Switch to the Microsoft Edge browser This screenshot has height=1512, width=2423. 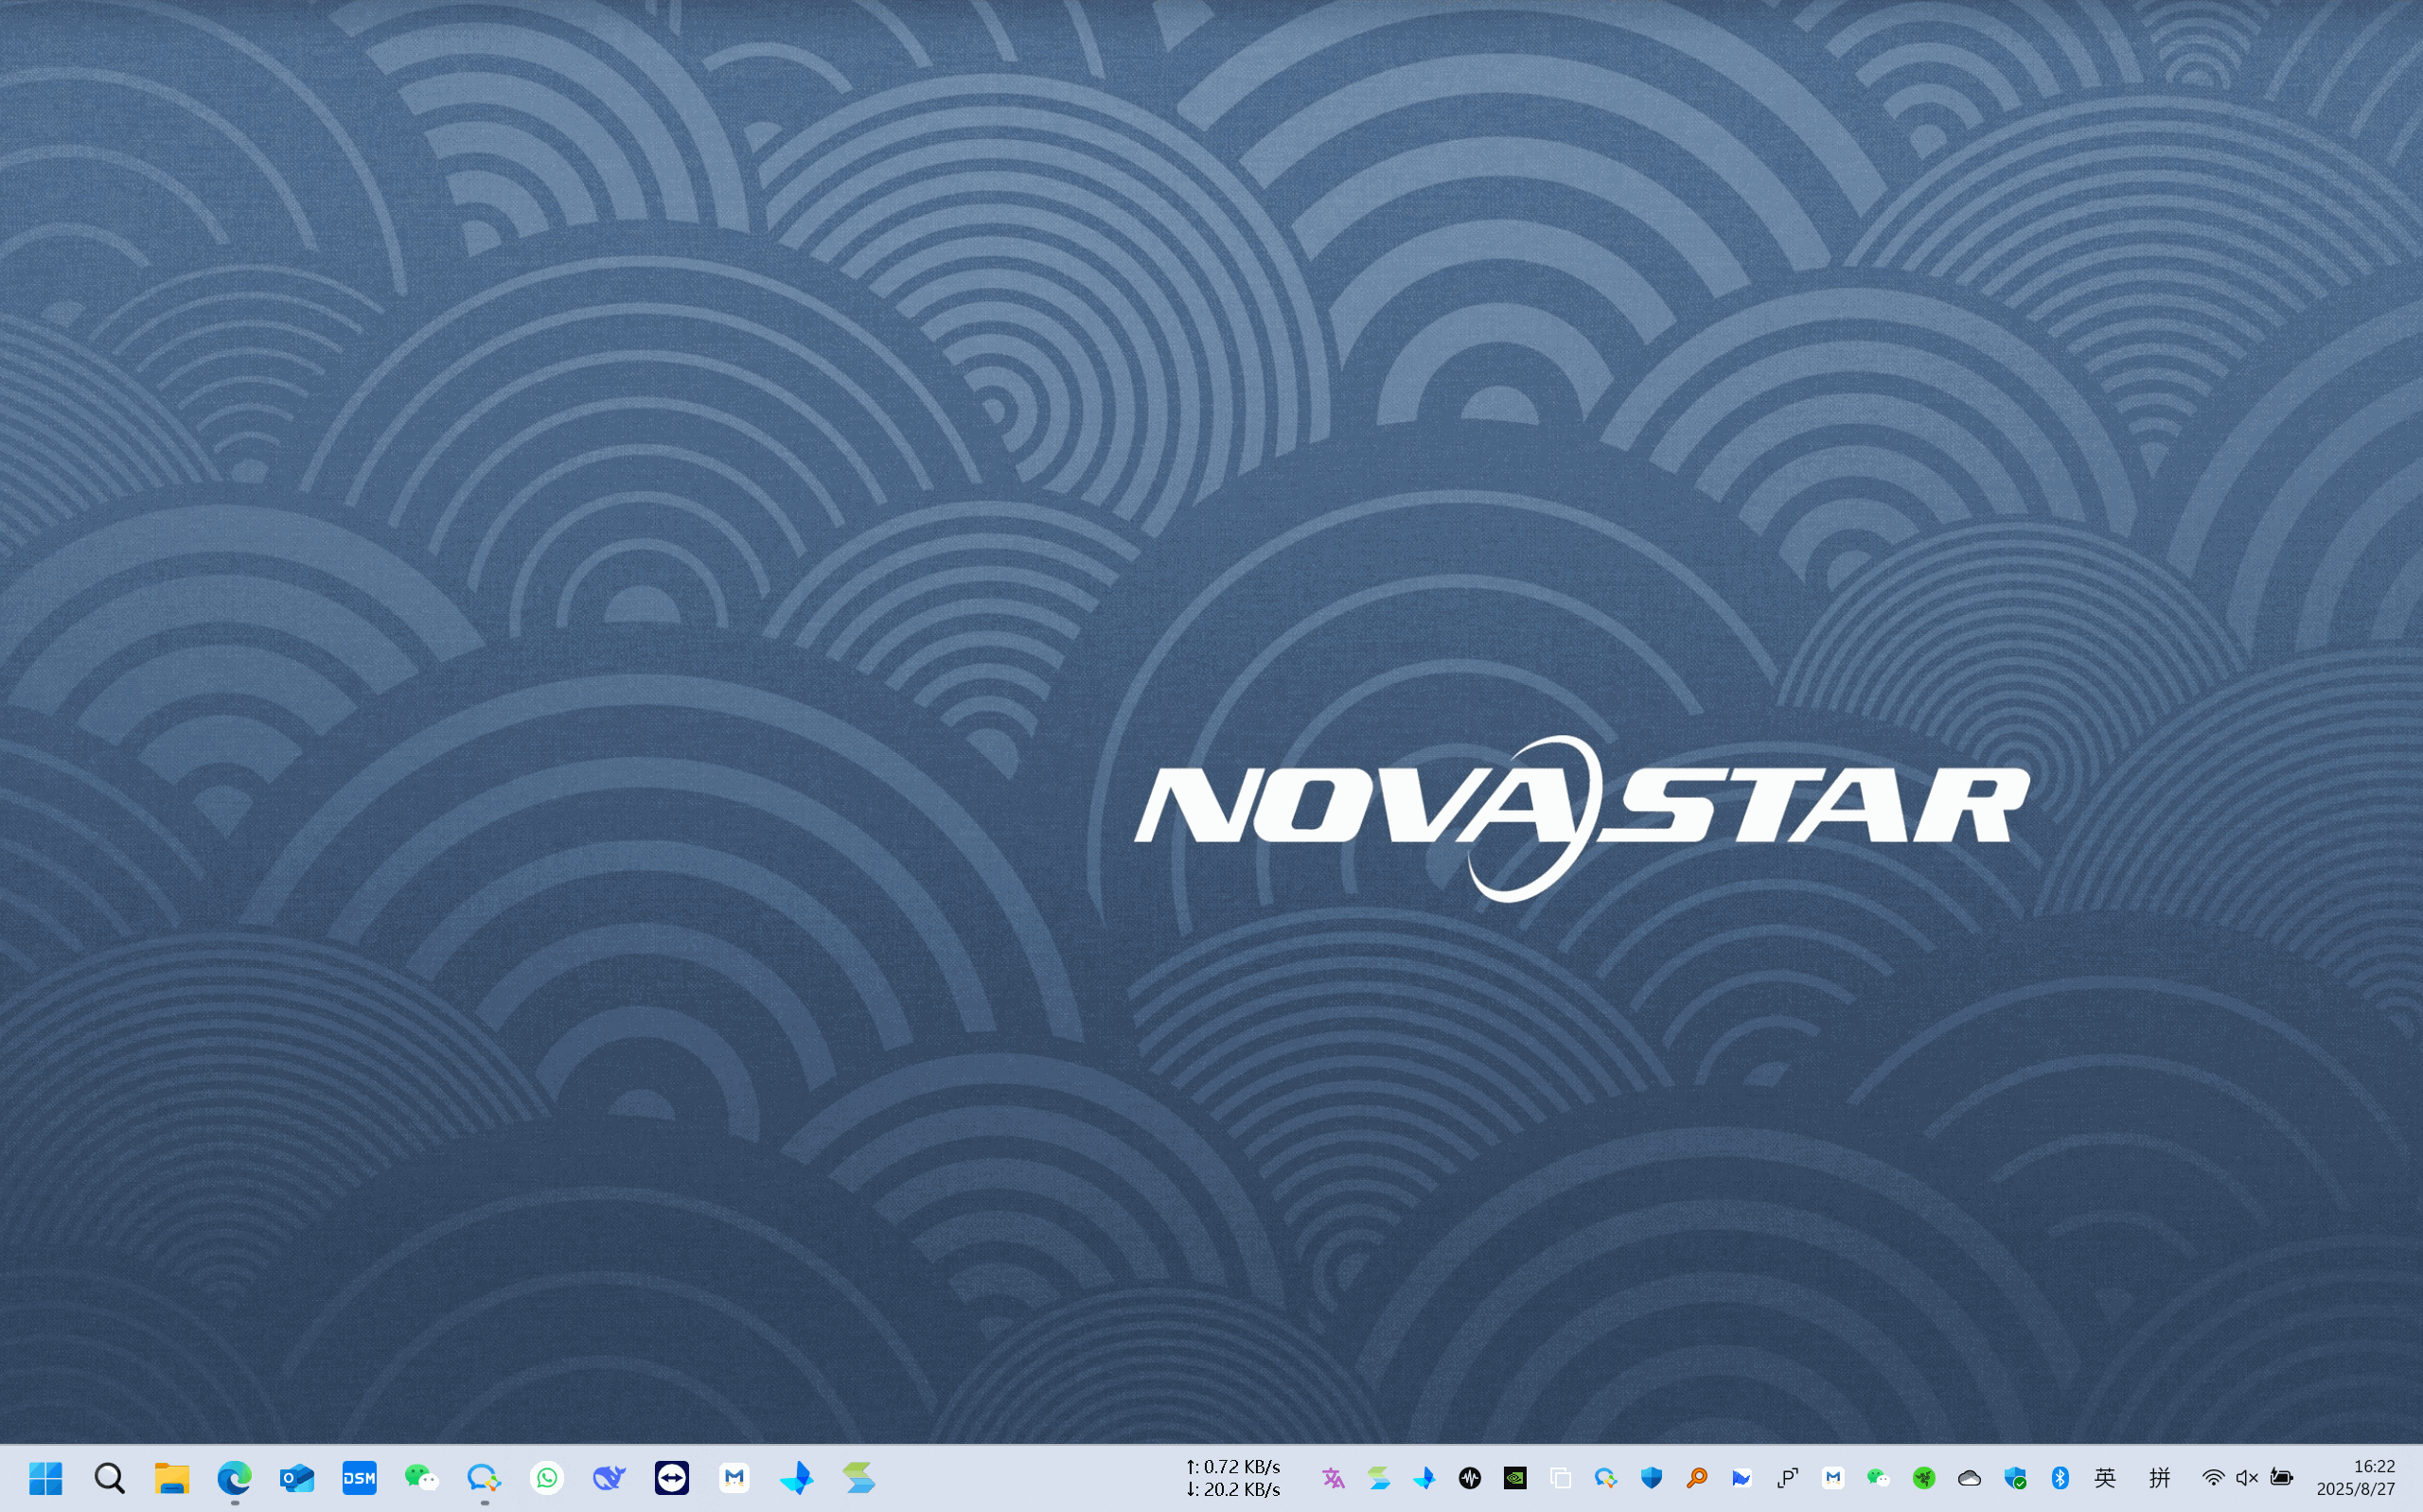[x=234, y=1477]
